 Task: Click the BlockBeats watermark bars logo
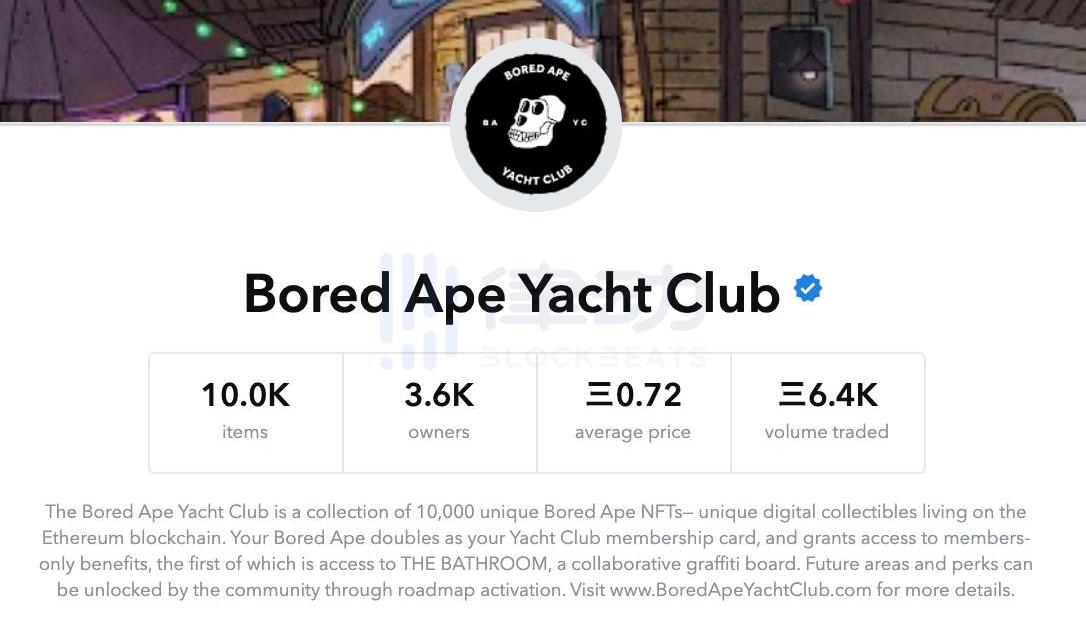418,310
